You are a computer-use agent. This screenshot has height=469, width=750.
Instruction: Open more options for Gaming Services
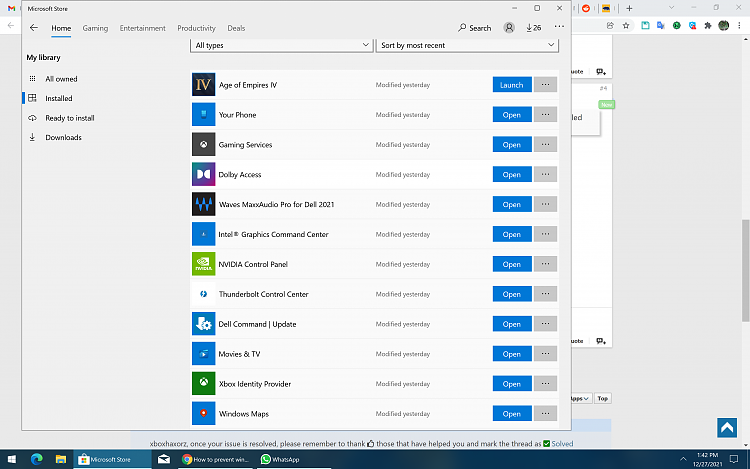point(545,144)
